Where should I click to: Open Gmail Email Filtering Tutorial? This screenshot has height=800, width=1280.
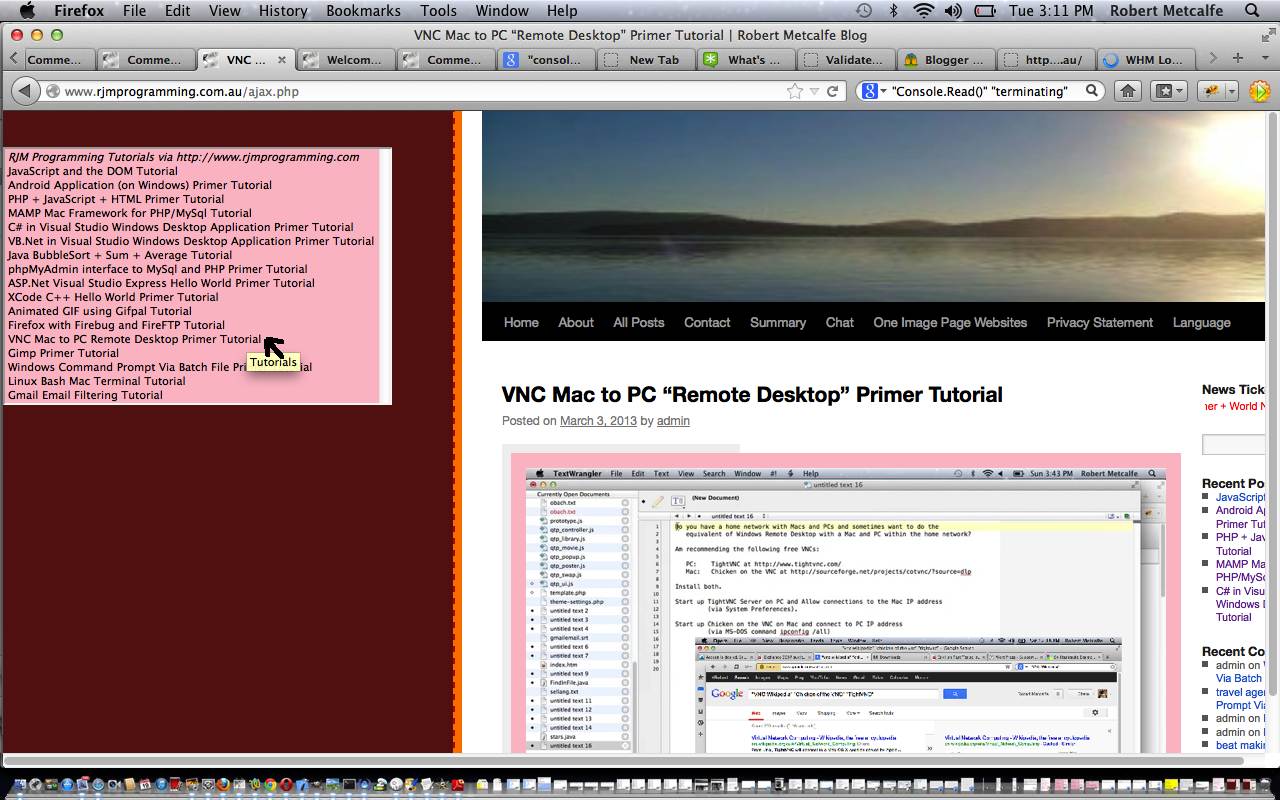click(x=85, y=395)
